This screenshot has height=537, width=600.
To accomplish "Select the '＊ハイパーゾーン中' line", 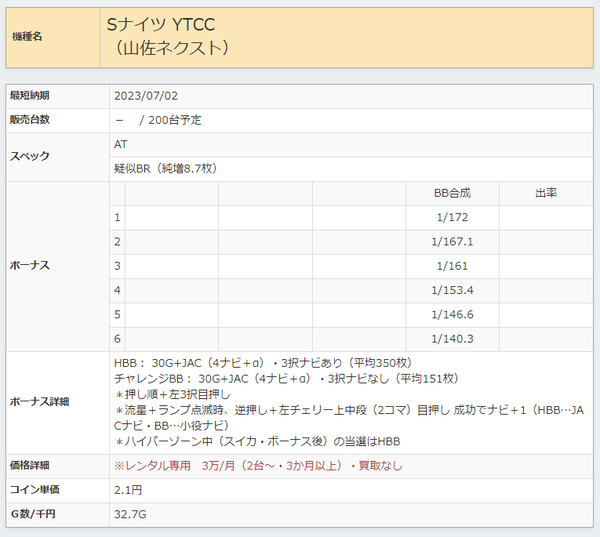I will [257, 442].
